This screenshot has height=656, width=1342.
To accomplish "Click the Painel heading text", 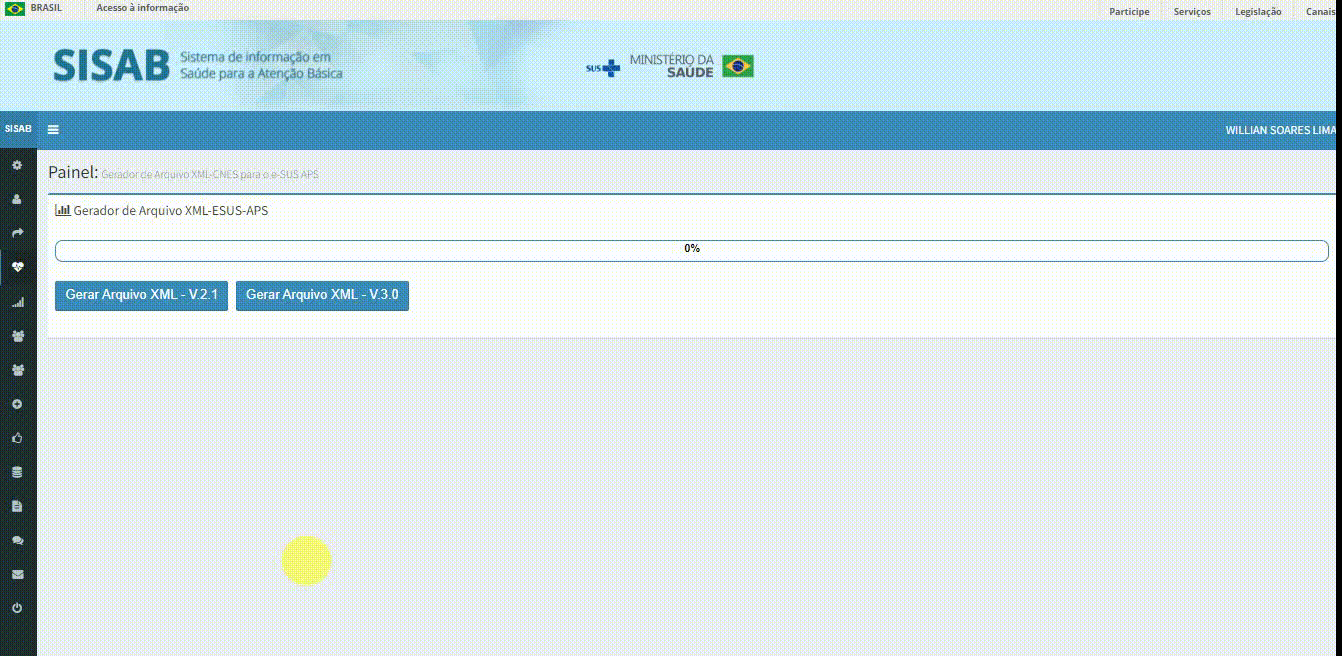I will 73,172.
